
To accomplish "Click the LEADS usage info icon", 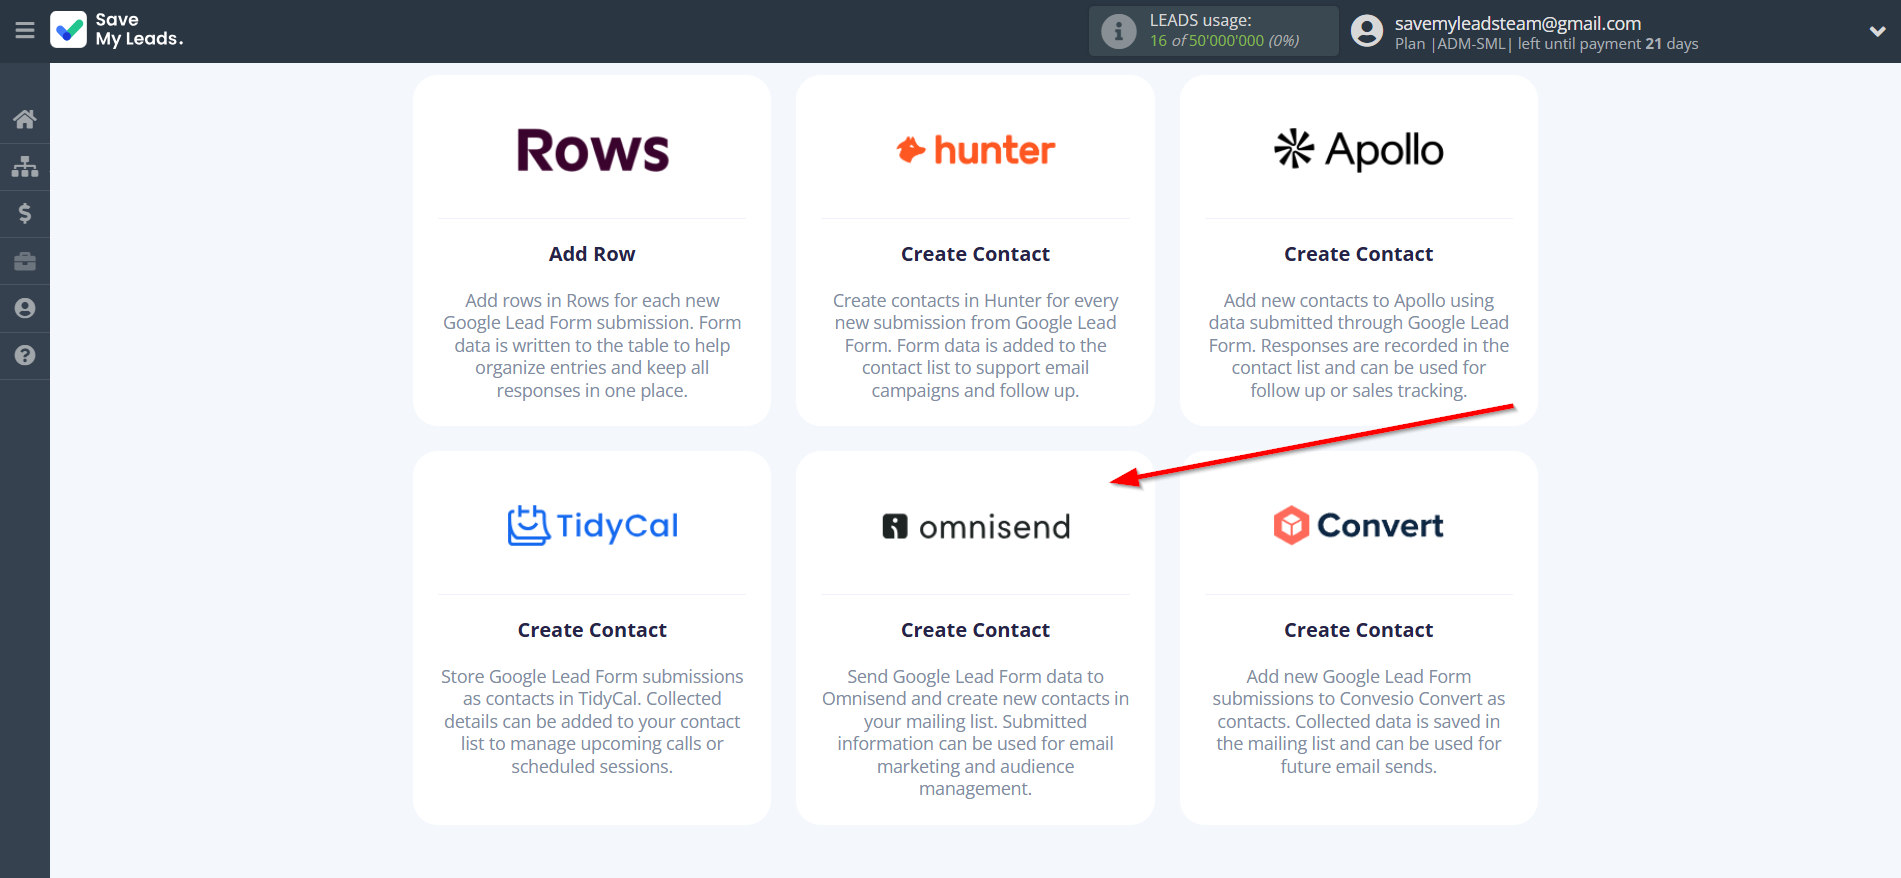I will [x=1118, y=31].
